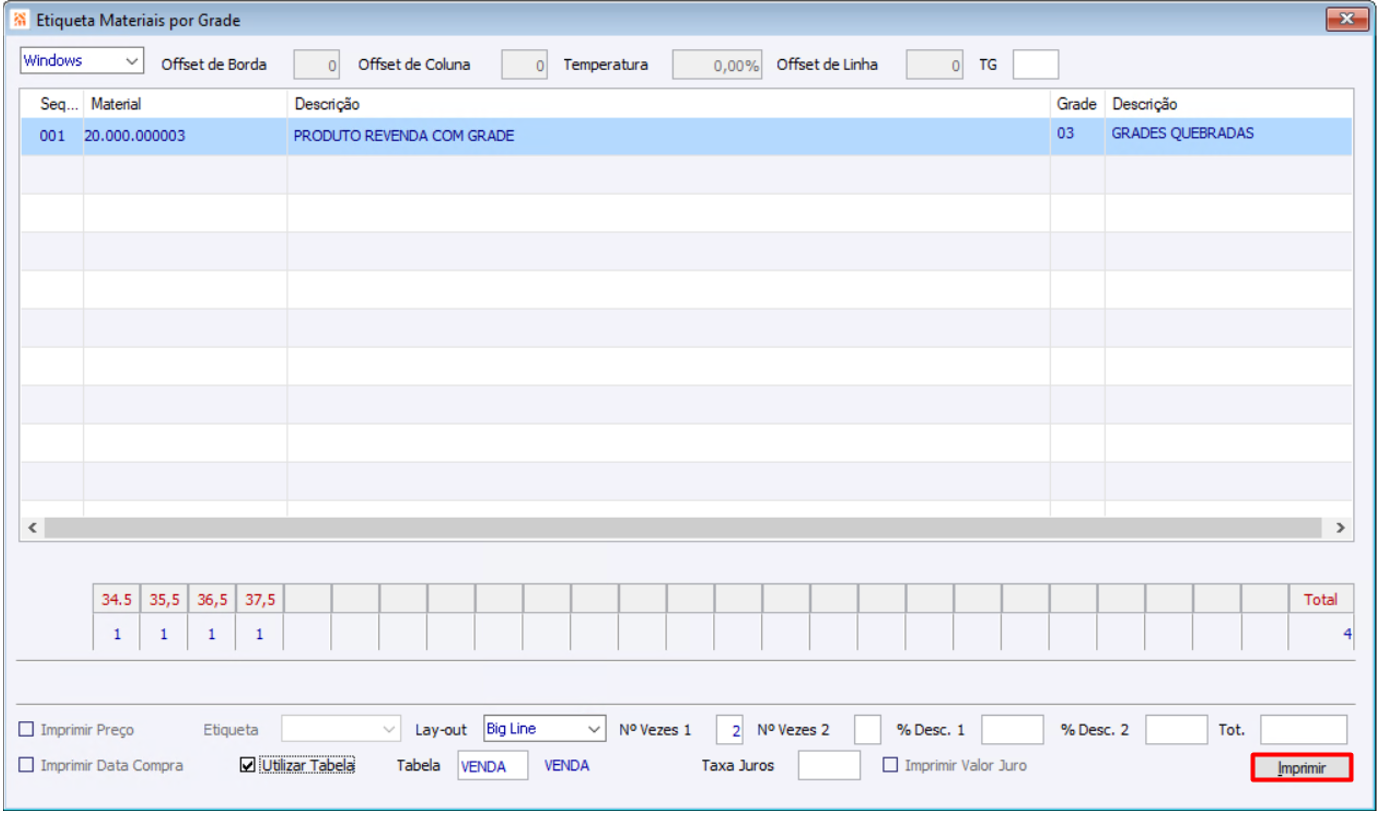Click the TG input field
The image size is (1380, 814).
point(1035,65)
